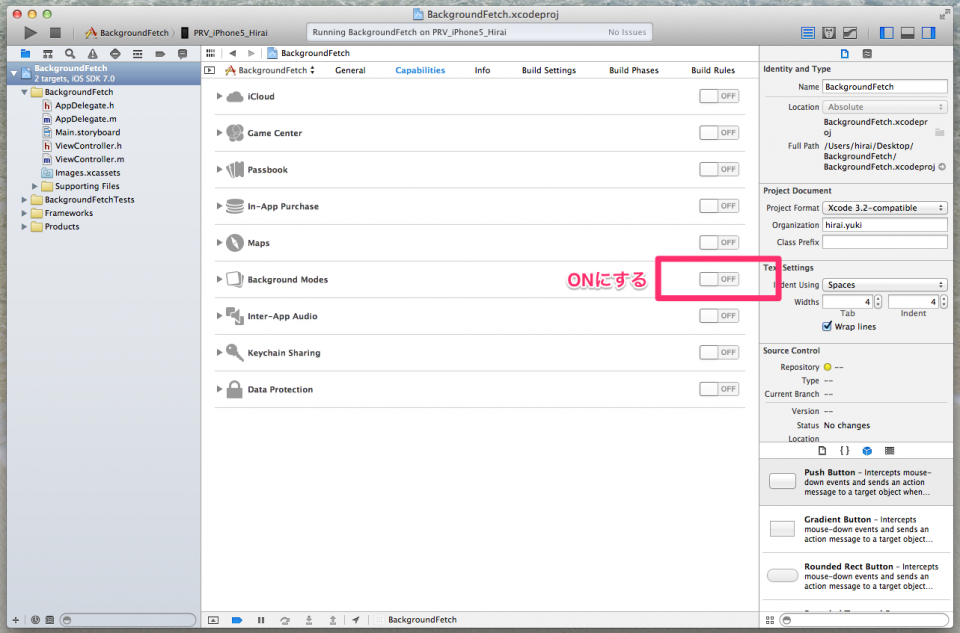Turn on the iCloud capability switch
This screenshot has width=960, height=633.
[719, 96]
